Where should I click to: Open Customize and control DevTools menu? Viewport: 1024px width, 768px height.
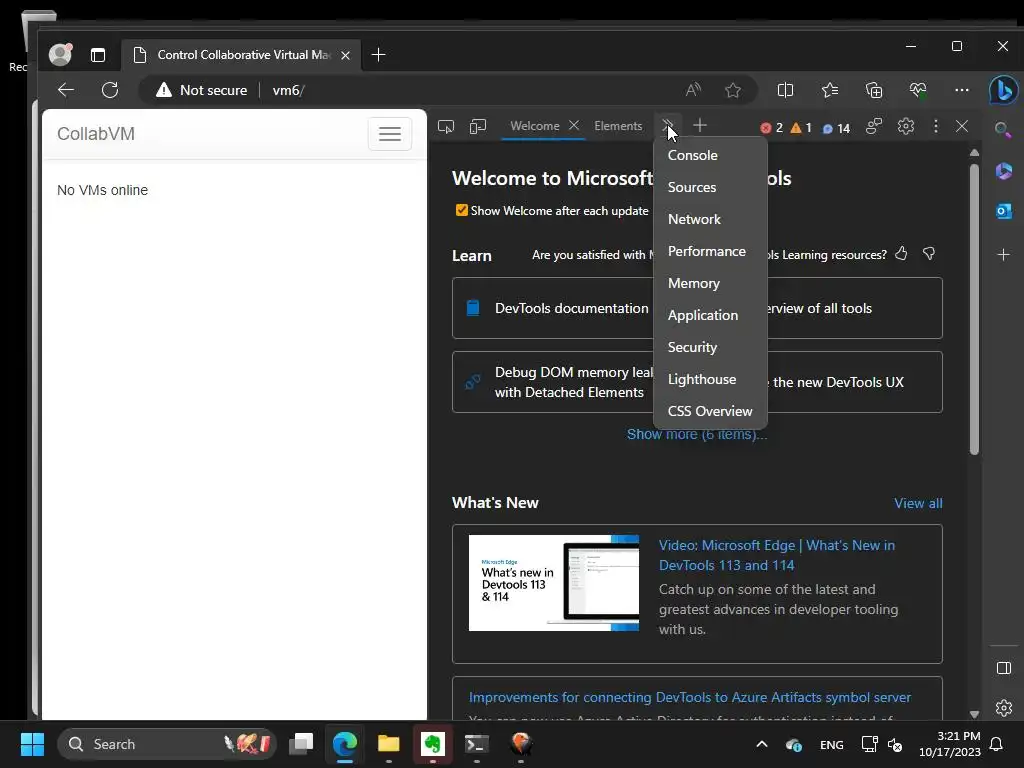click(936, 126)
